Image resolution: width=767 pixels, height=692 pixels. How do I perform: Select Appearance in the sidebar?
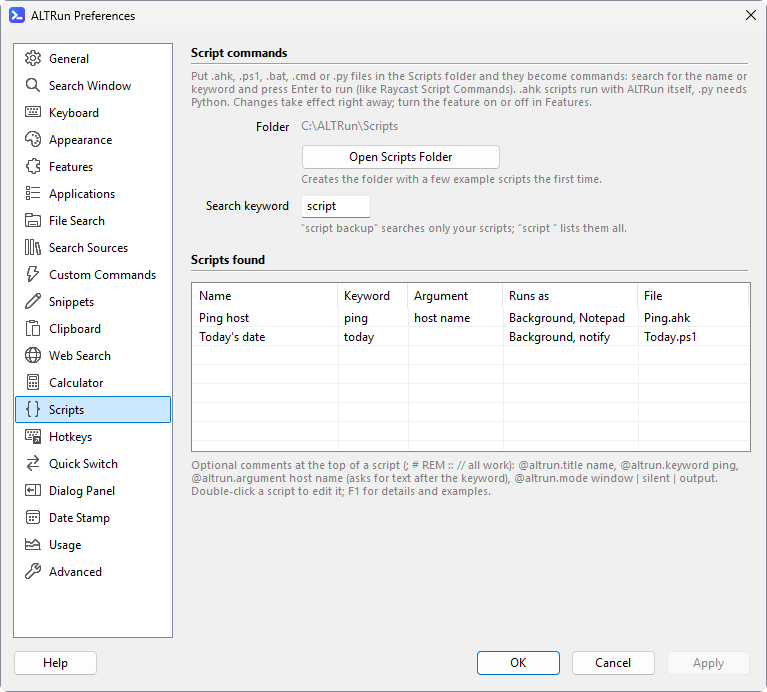pos(93,139)
